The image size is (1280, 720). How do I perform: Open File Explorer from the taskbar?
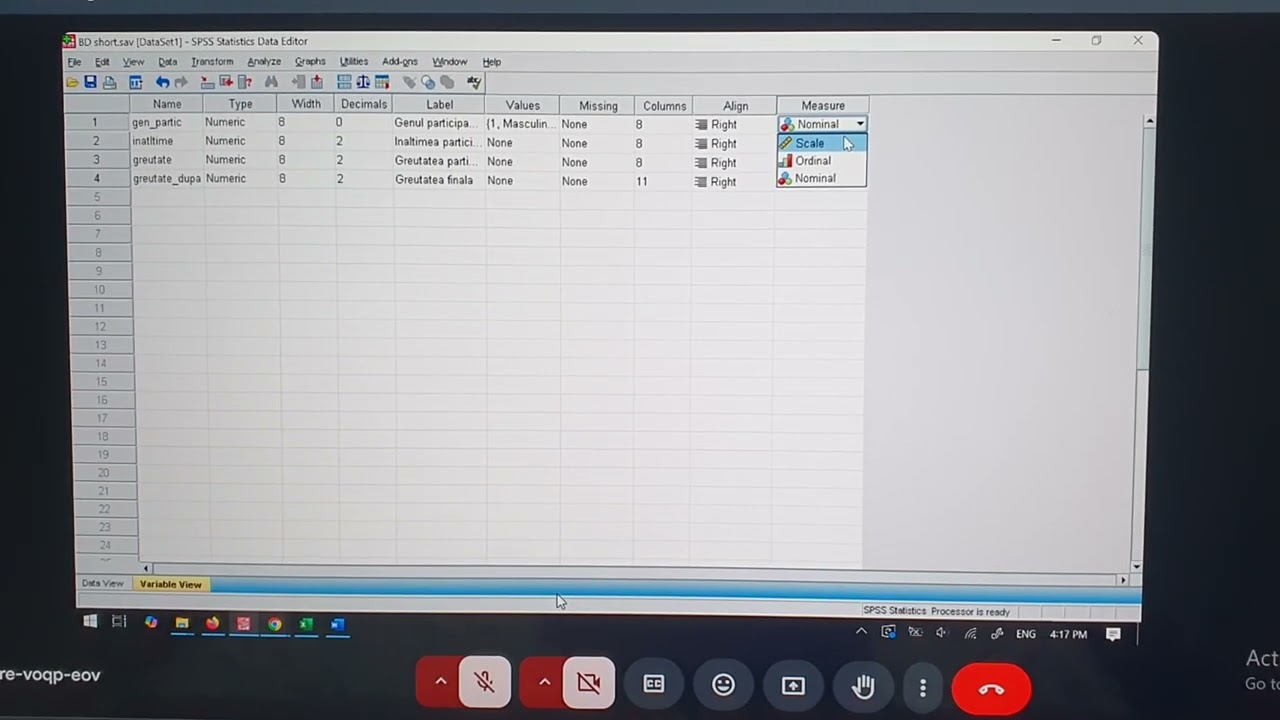182,623
